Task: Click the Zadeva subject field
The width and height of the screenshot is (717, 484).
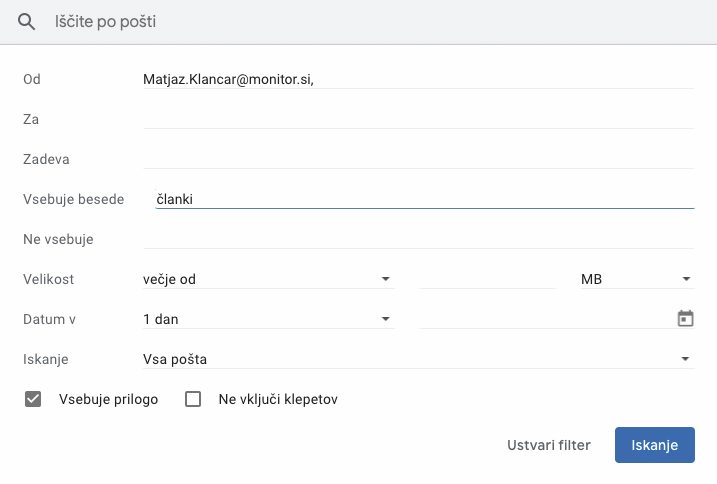Action: (x=418, y=159)
